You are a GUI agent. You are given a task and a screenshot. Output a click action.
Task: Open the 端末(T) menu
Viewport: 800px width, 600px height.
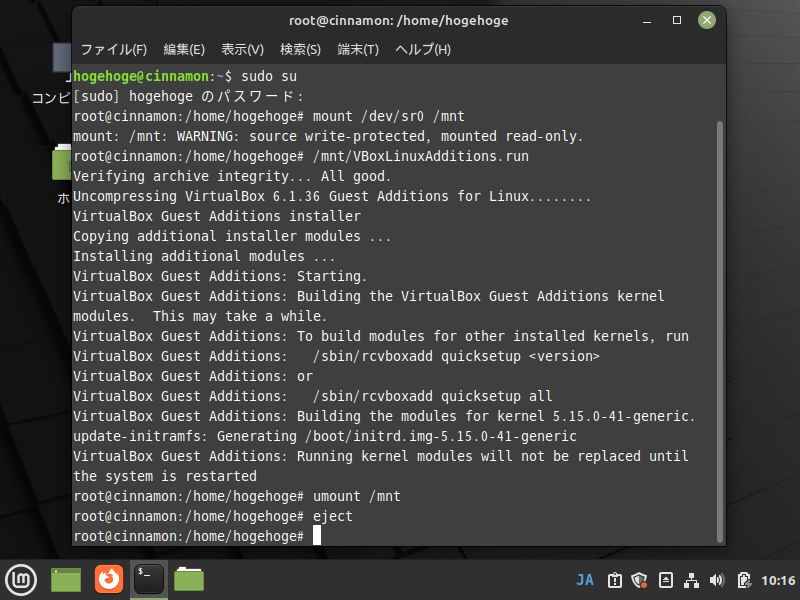[x=358, y=49]
